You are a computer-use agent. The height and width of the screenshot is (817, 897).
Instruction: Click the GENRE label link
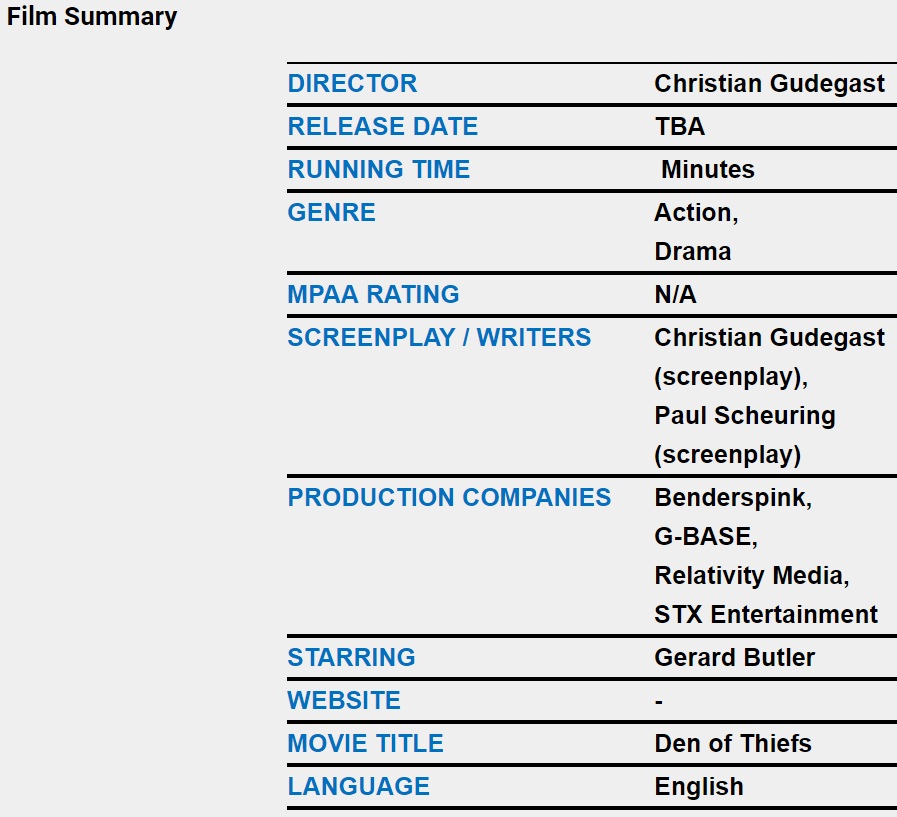[331, 213]
